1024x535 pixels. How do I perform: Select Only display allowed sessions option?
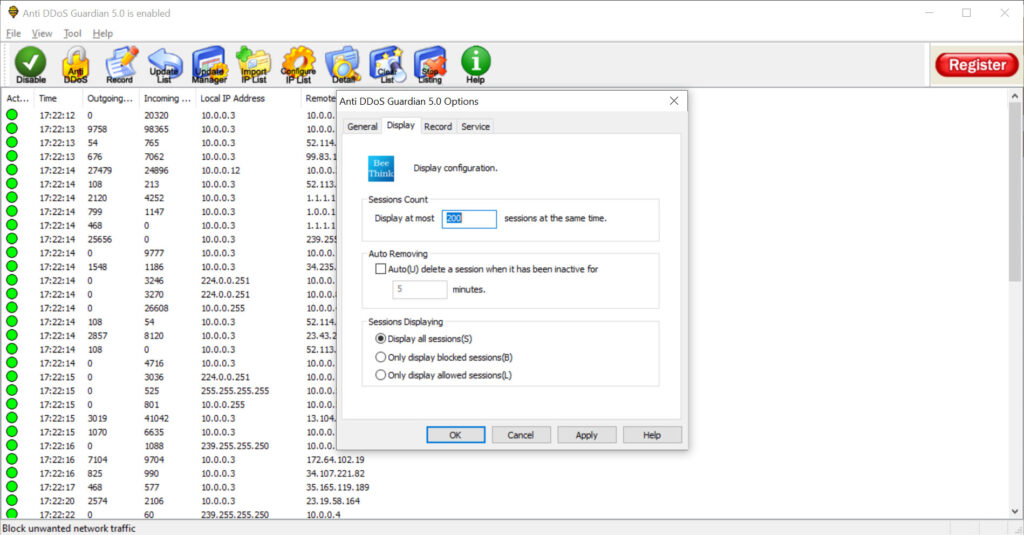tap(380, 375)
